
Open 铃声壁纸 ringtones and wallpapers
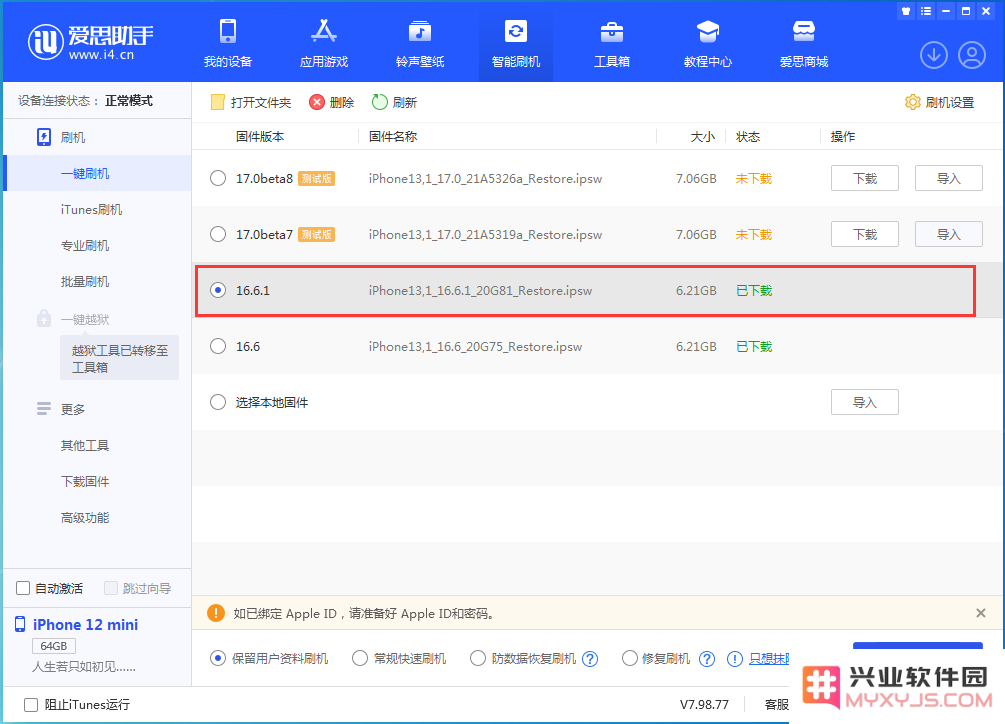(420, 44)
